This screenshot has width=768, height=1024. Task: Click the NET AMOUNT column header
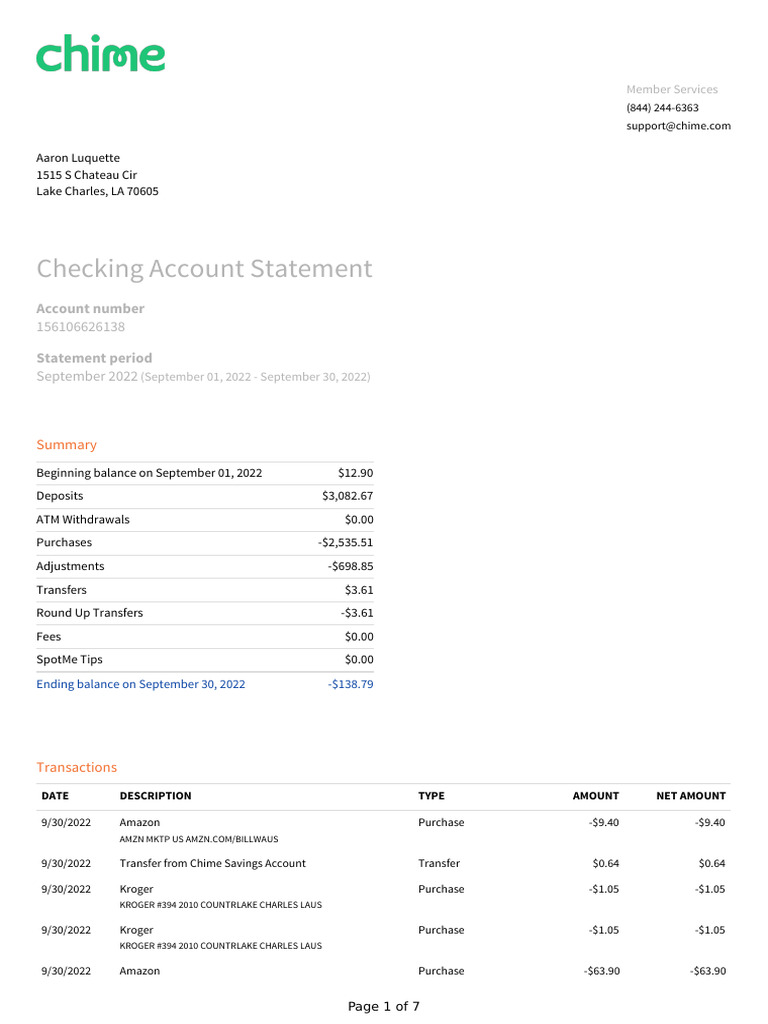[691, 796]
